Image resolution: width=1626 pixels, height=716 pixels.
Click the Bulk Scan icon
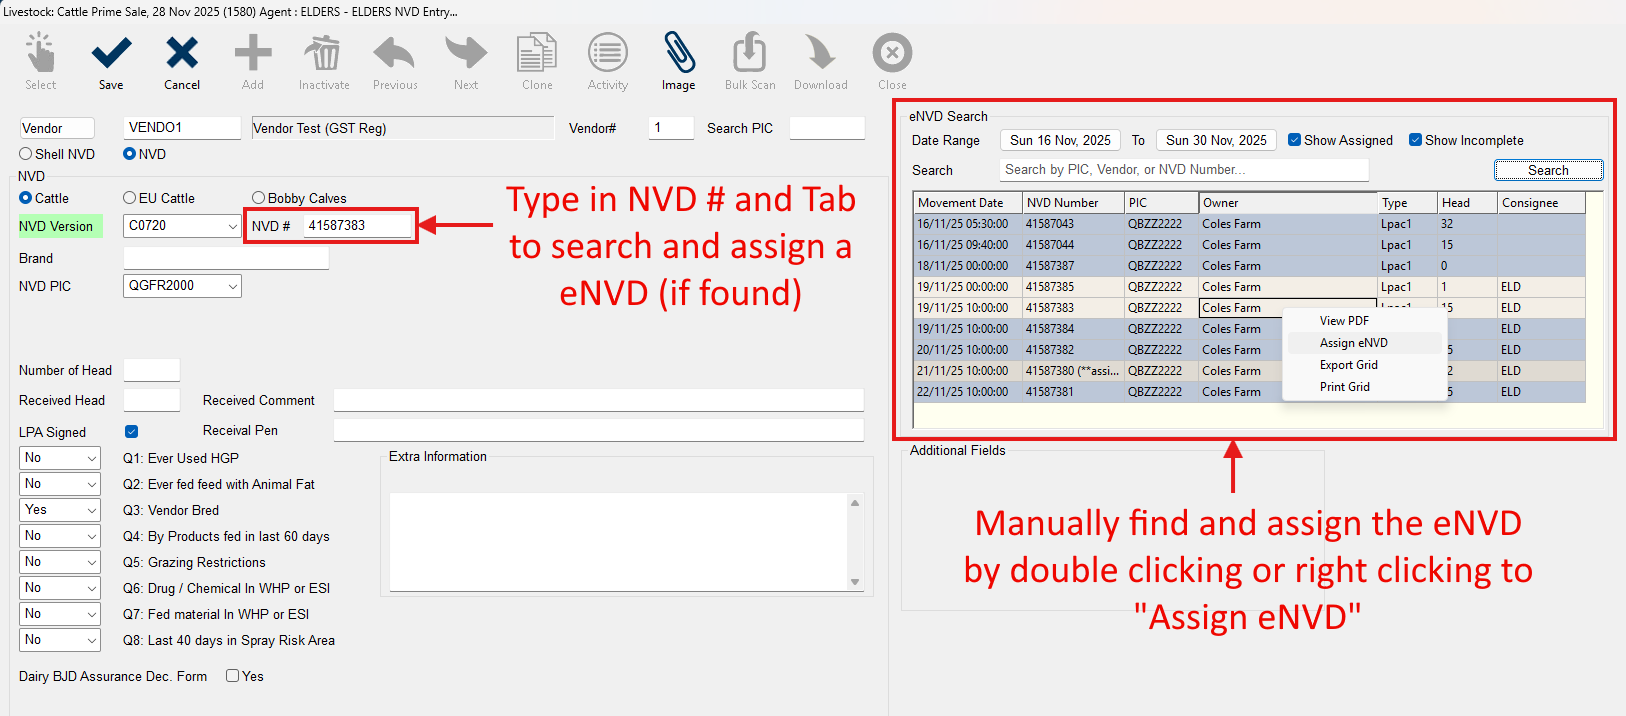tap(750, 53)
